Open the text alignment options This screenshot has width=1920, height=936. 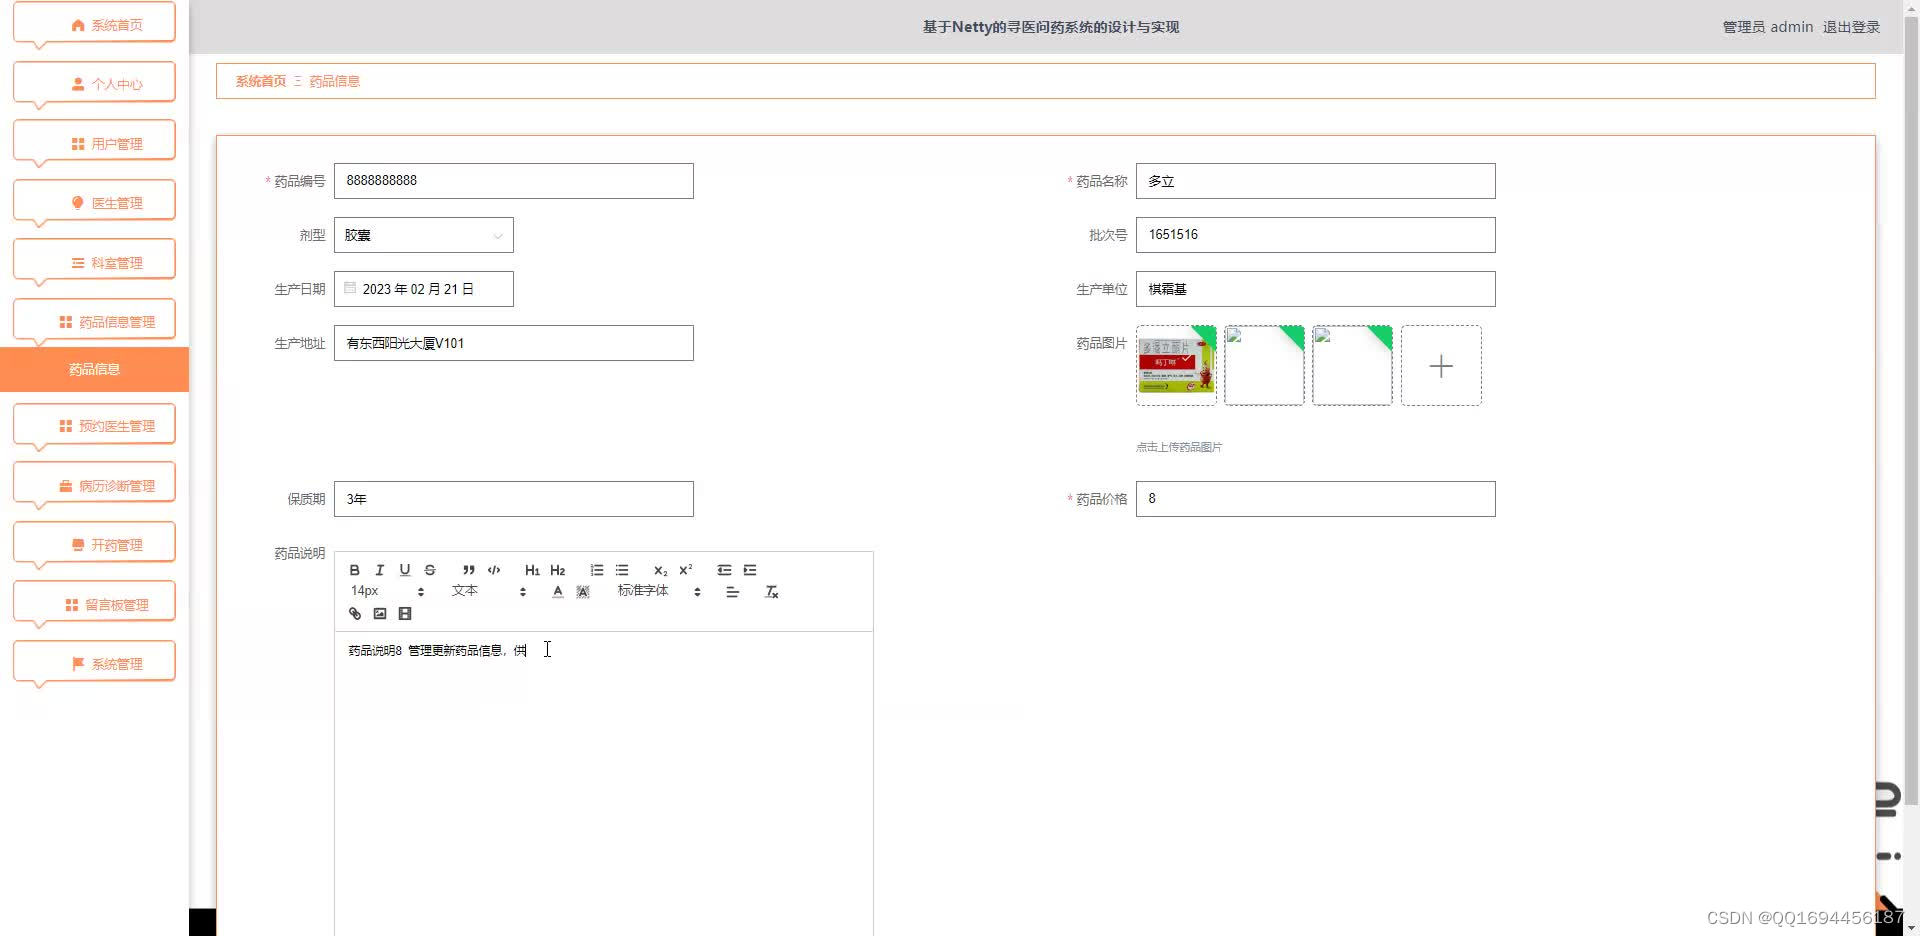tap(732, 592)
